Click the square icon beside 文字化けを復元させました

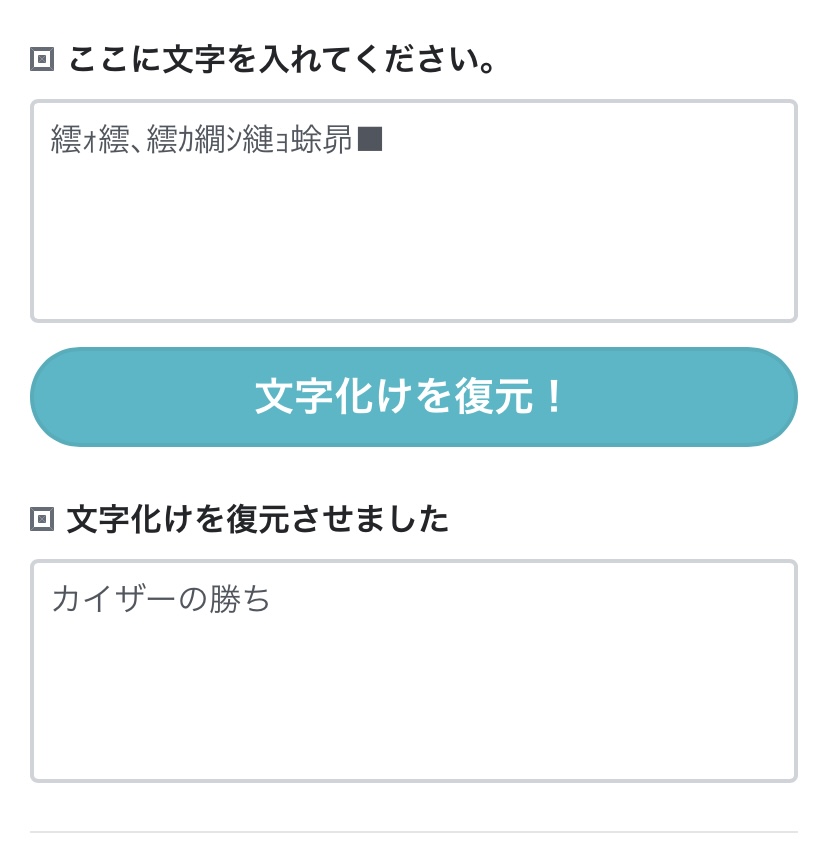tap(42, 519)
